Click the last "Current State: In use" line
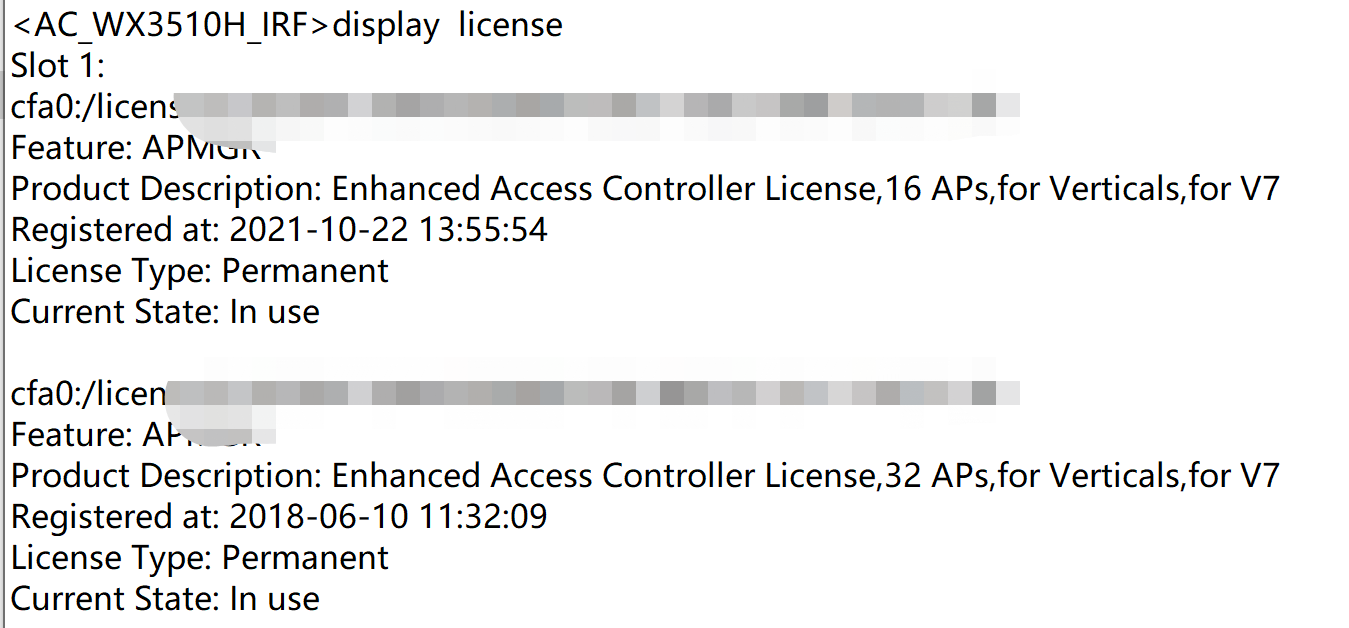The image size is (1349, 628). point(165,599)
